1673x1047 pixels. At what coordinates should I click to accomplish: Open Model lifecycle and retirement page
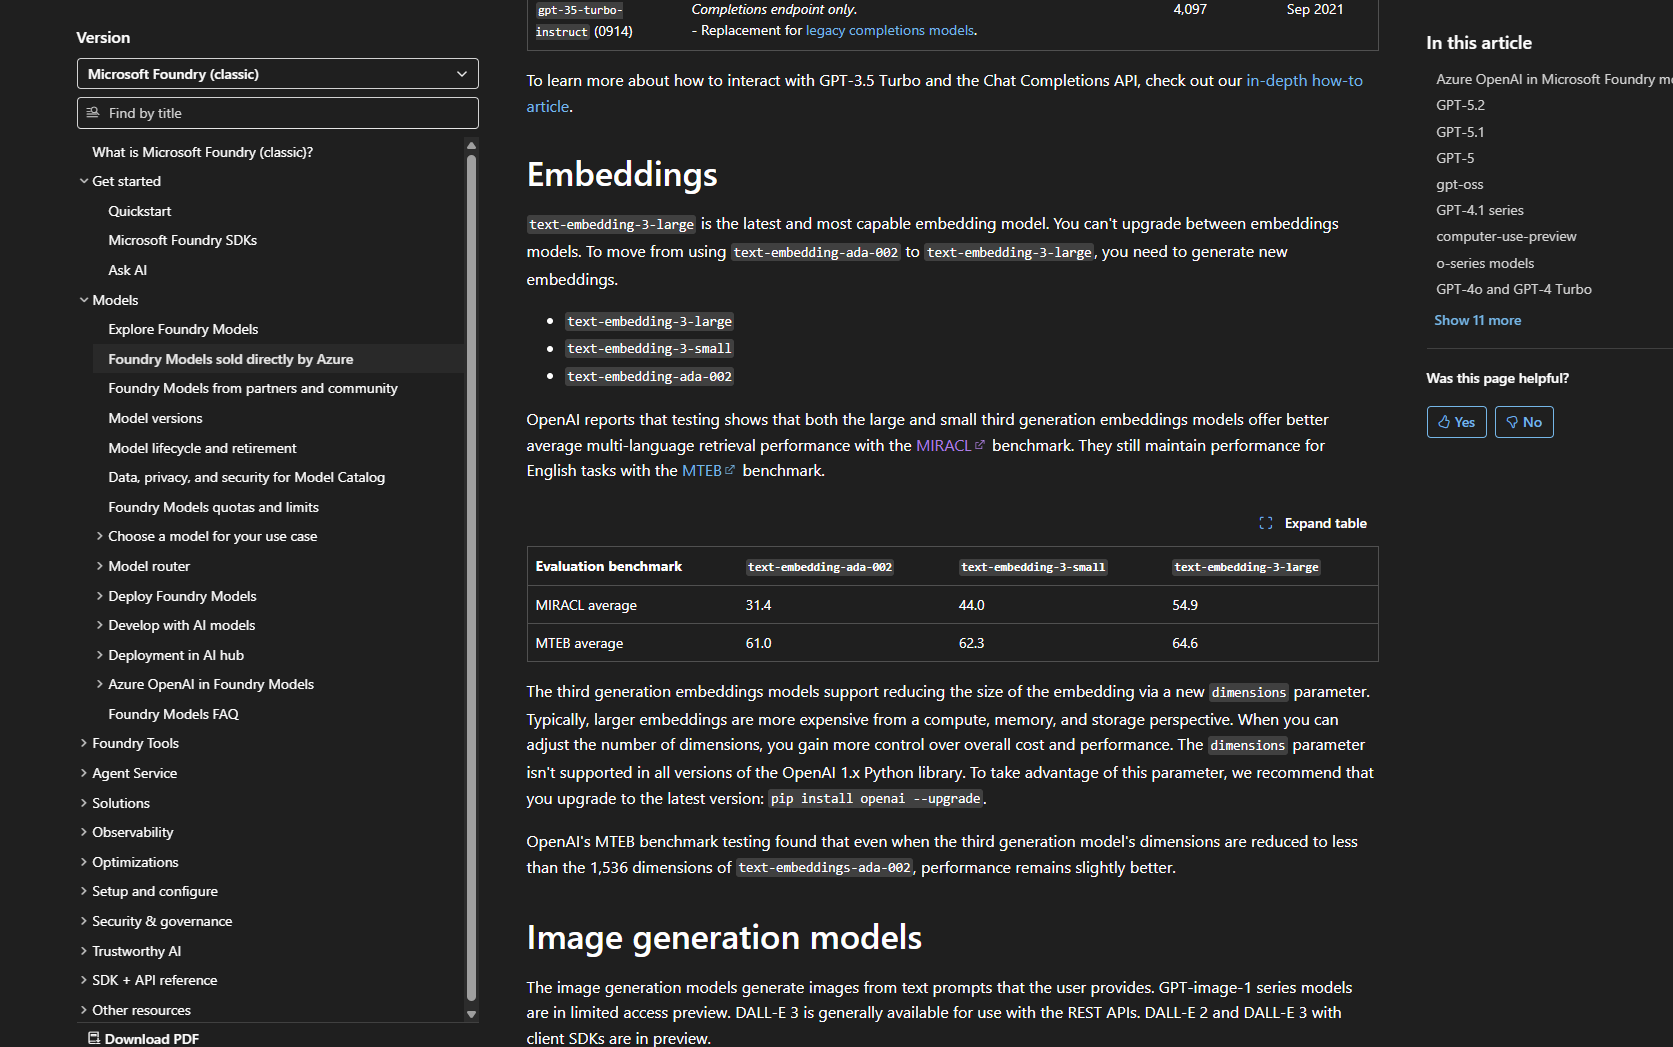click(x=202, y=448)
